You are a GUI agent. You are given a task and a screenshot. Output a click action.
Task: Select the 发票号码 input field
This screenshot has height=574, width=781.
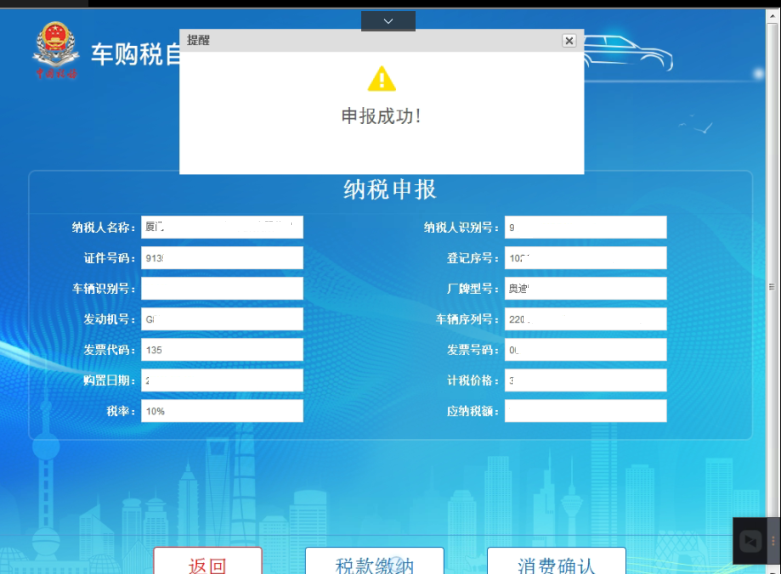(586, 350)
